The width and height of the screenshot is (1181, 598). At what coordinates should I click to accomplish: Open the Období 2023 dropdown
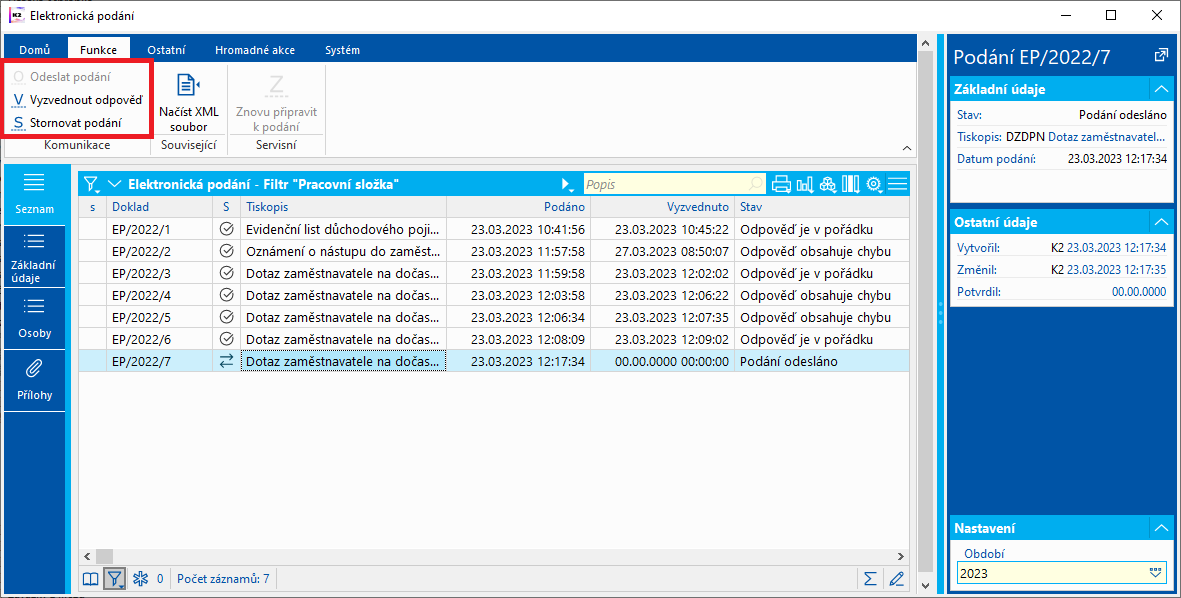tap(1156, 573)
